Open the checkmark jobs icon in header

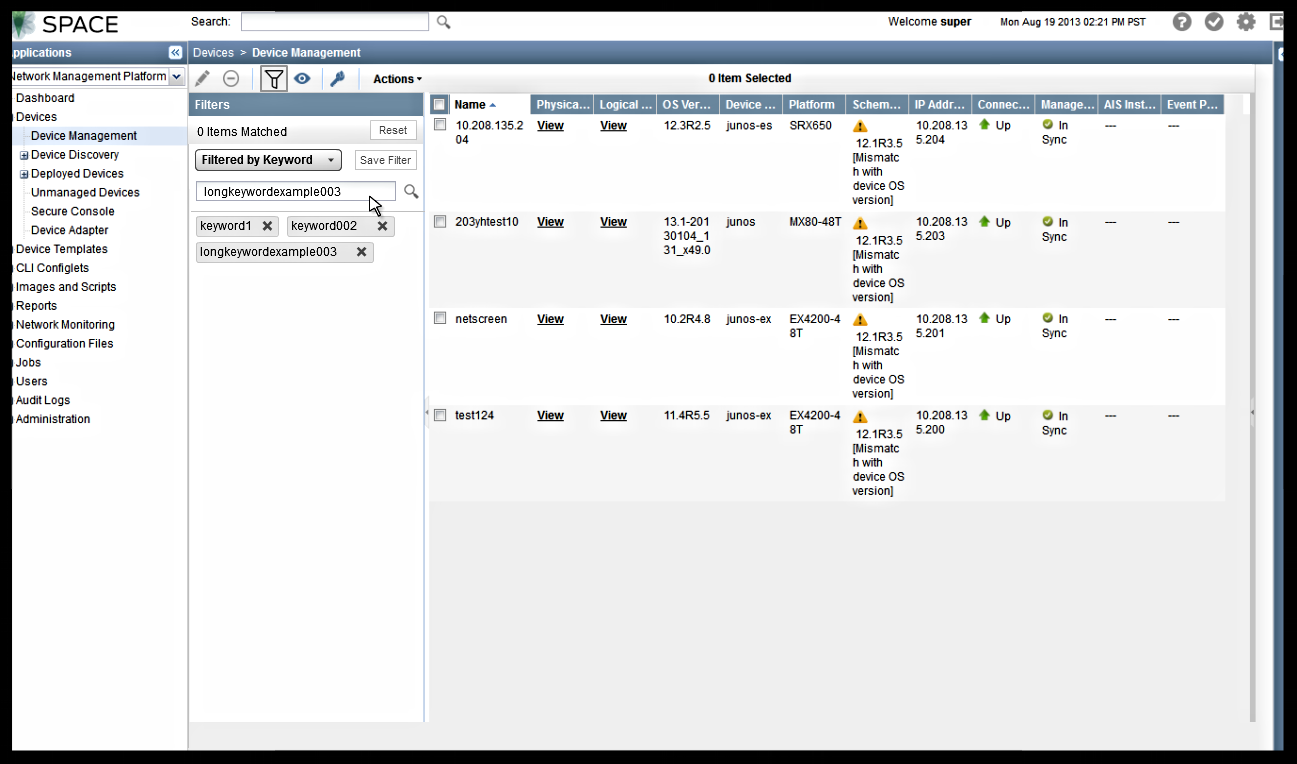pyautogui.click(x=1214, y=22)
